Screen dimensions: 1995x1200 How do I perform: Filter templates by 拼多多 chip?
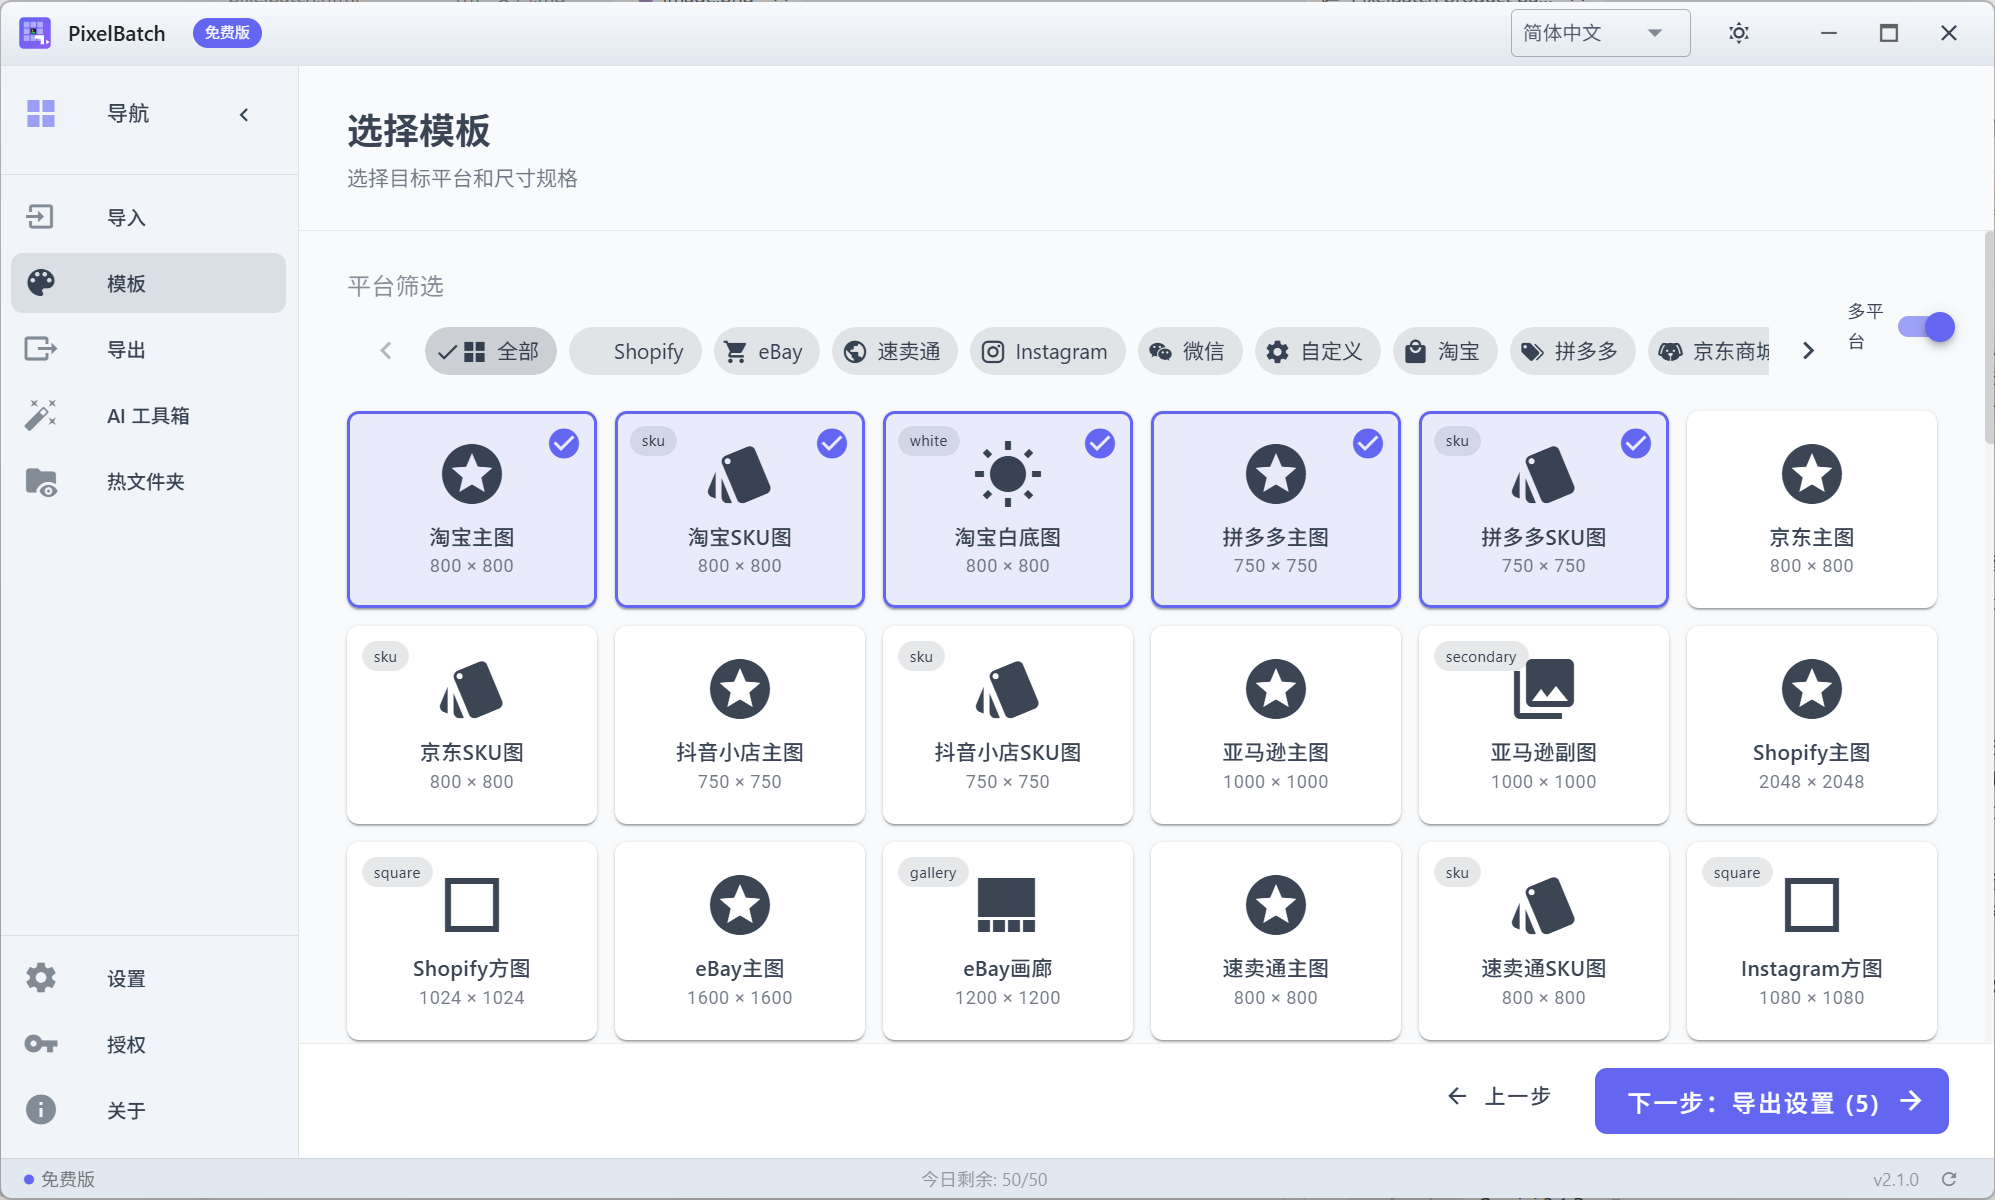pyautogui.click(x=1572, y=351)
